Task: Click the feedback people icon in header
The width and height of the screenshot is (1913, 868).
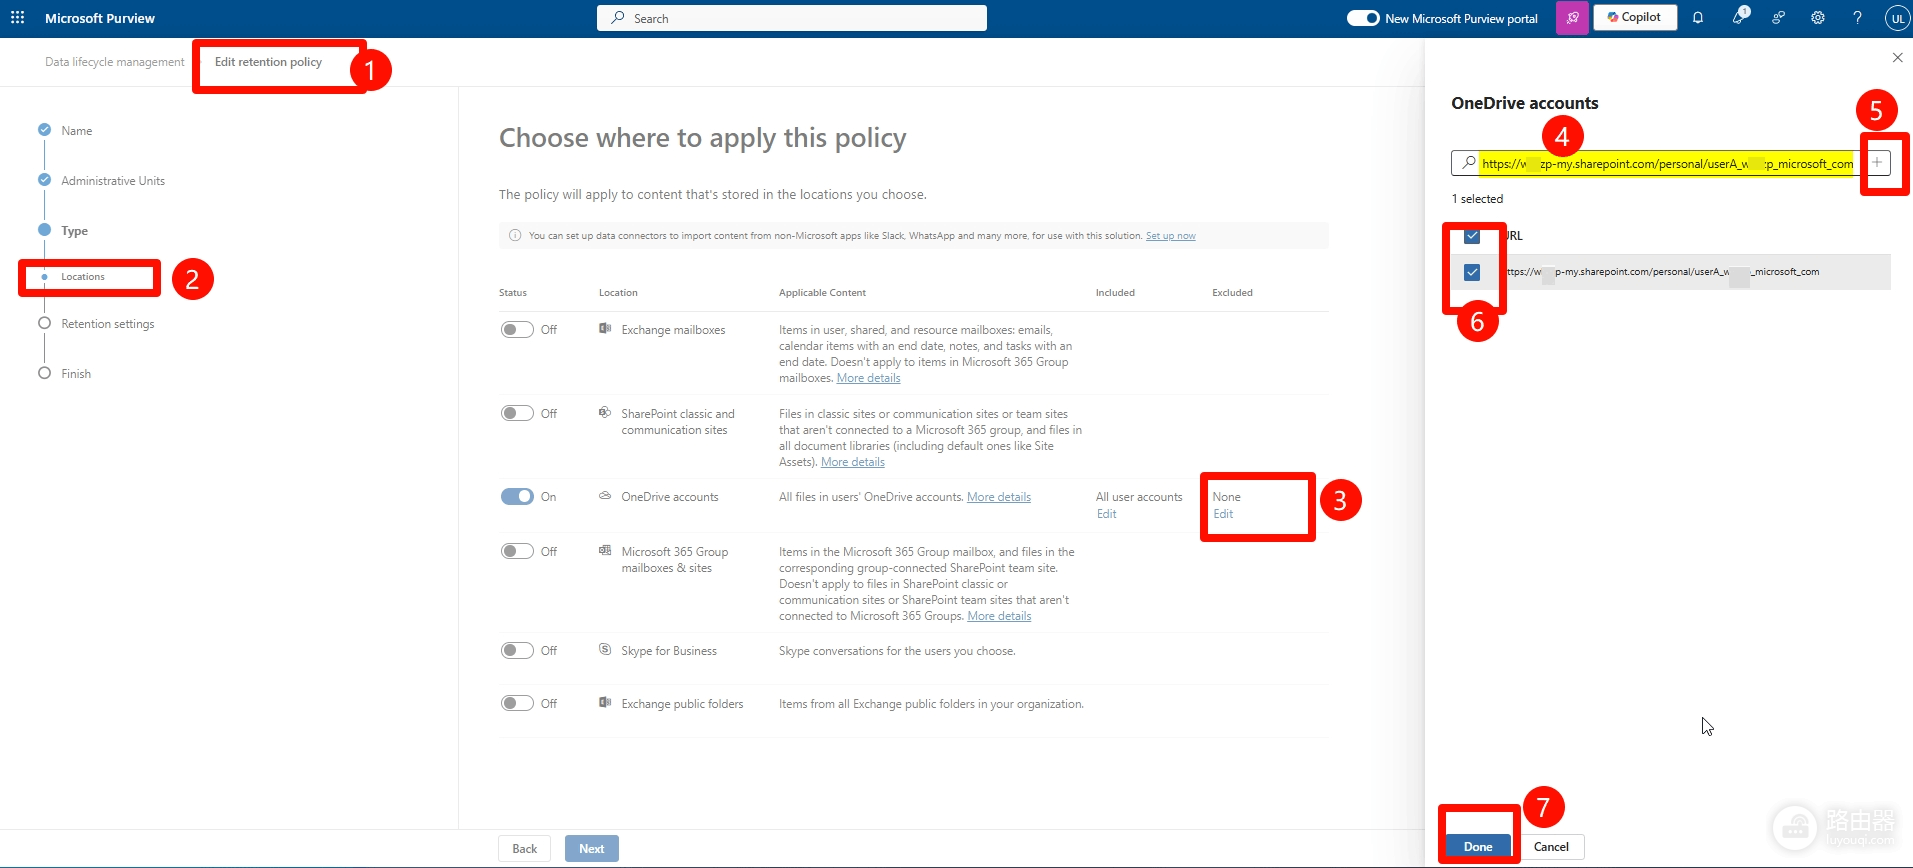Action: (x=1779, y=18)
